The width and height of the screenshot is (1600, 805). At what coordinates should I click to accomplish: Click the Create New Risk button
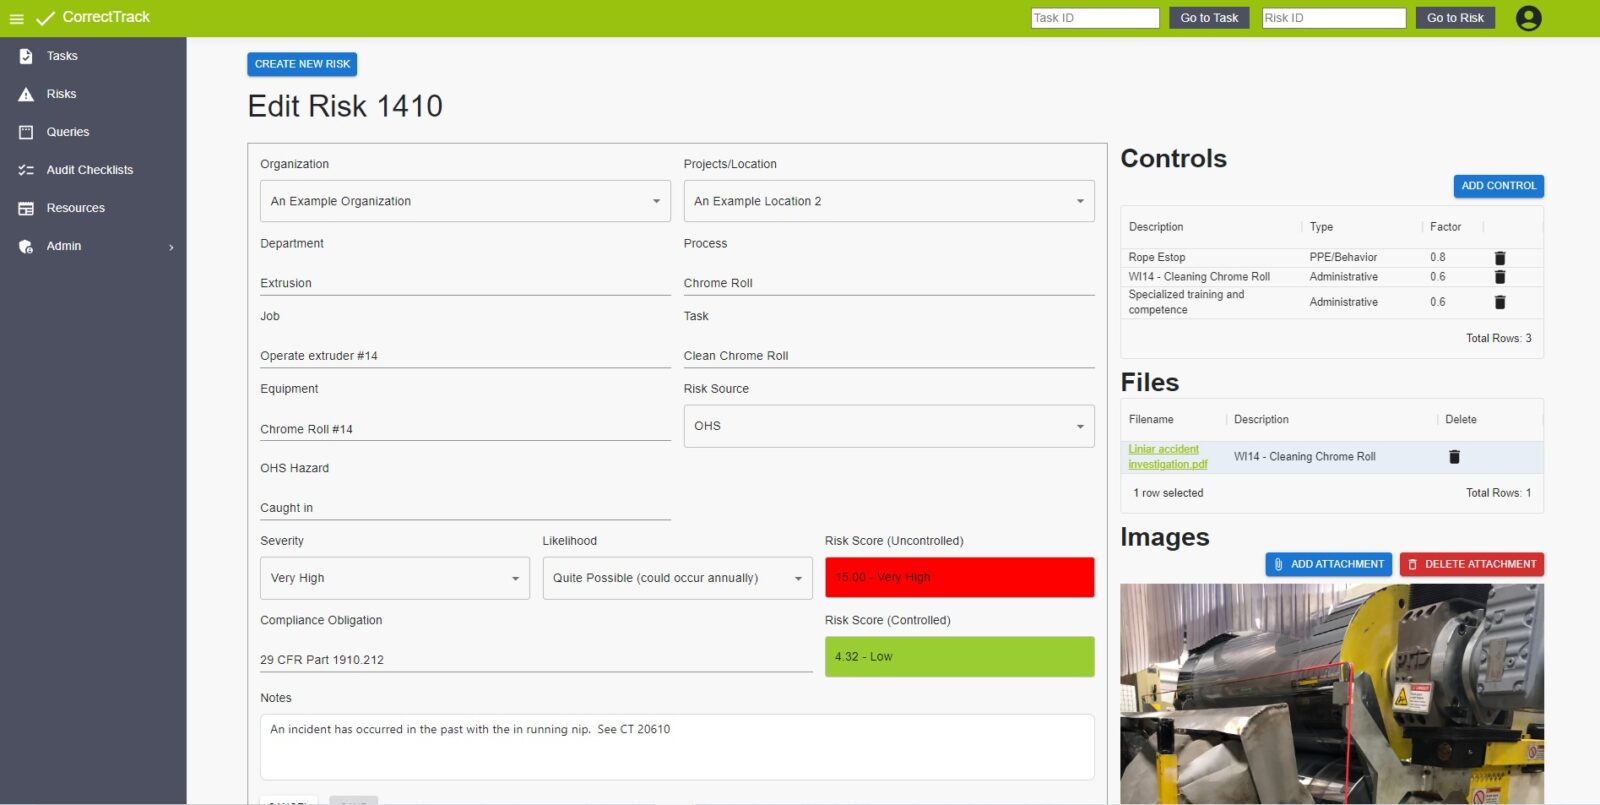(302, 64)
